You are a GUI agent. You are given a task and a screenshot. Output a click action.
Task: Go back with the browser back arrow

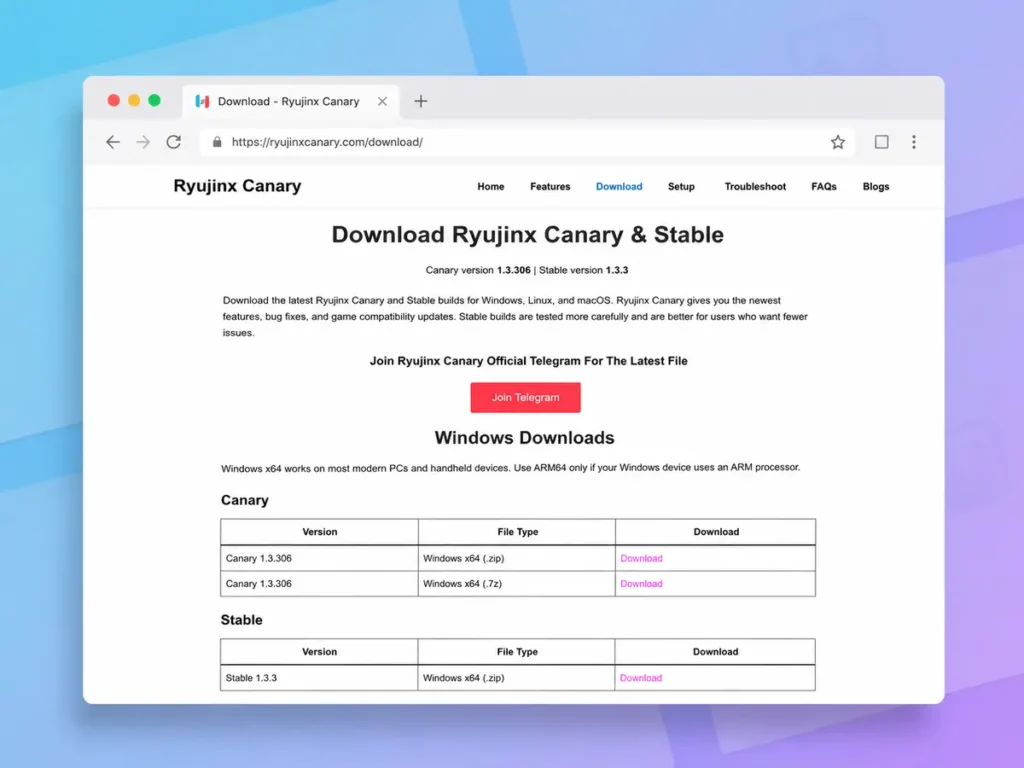click(x=113, y=142)
